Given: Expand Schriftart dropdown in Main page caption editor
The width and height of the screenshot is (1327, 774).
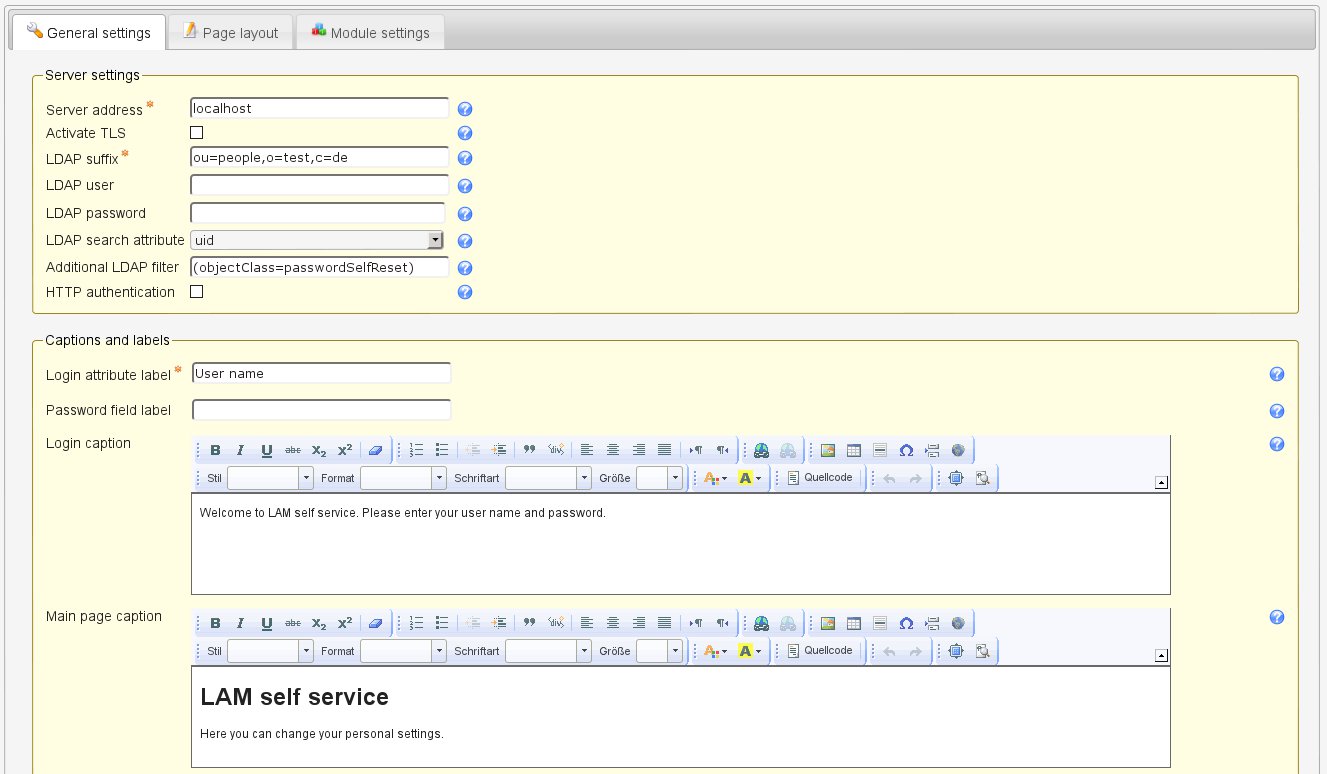Looking at the screenshot, I should click(x=584, y=651).
